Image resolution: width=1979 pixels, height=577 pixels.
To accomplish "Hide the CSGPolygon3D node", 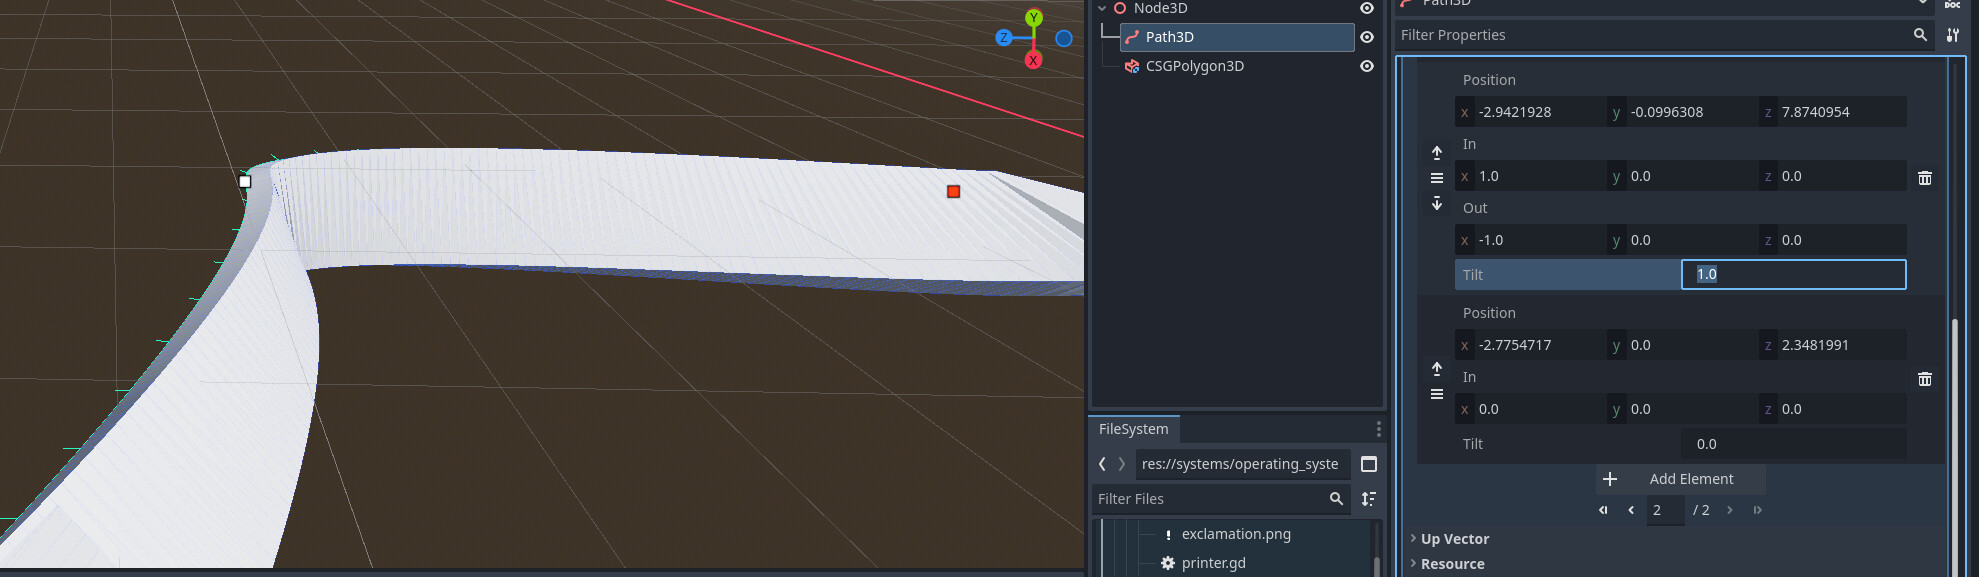I will (x=1367, y=66).
